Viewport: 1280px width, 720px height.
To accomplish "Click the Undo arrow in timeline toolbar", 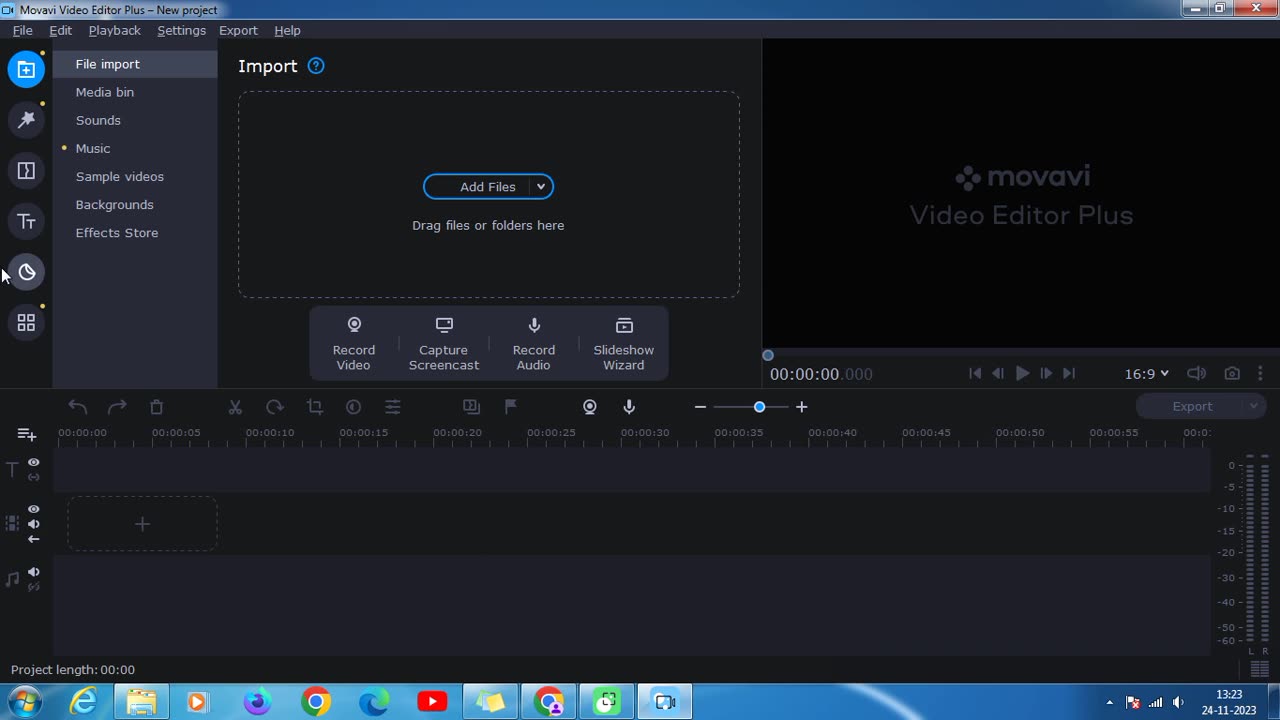I will click(x=78, y=407).
